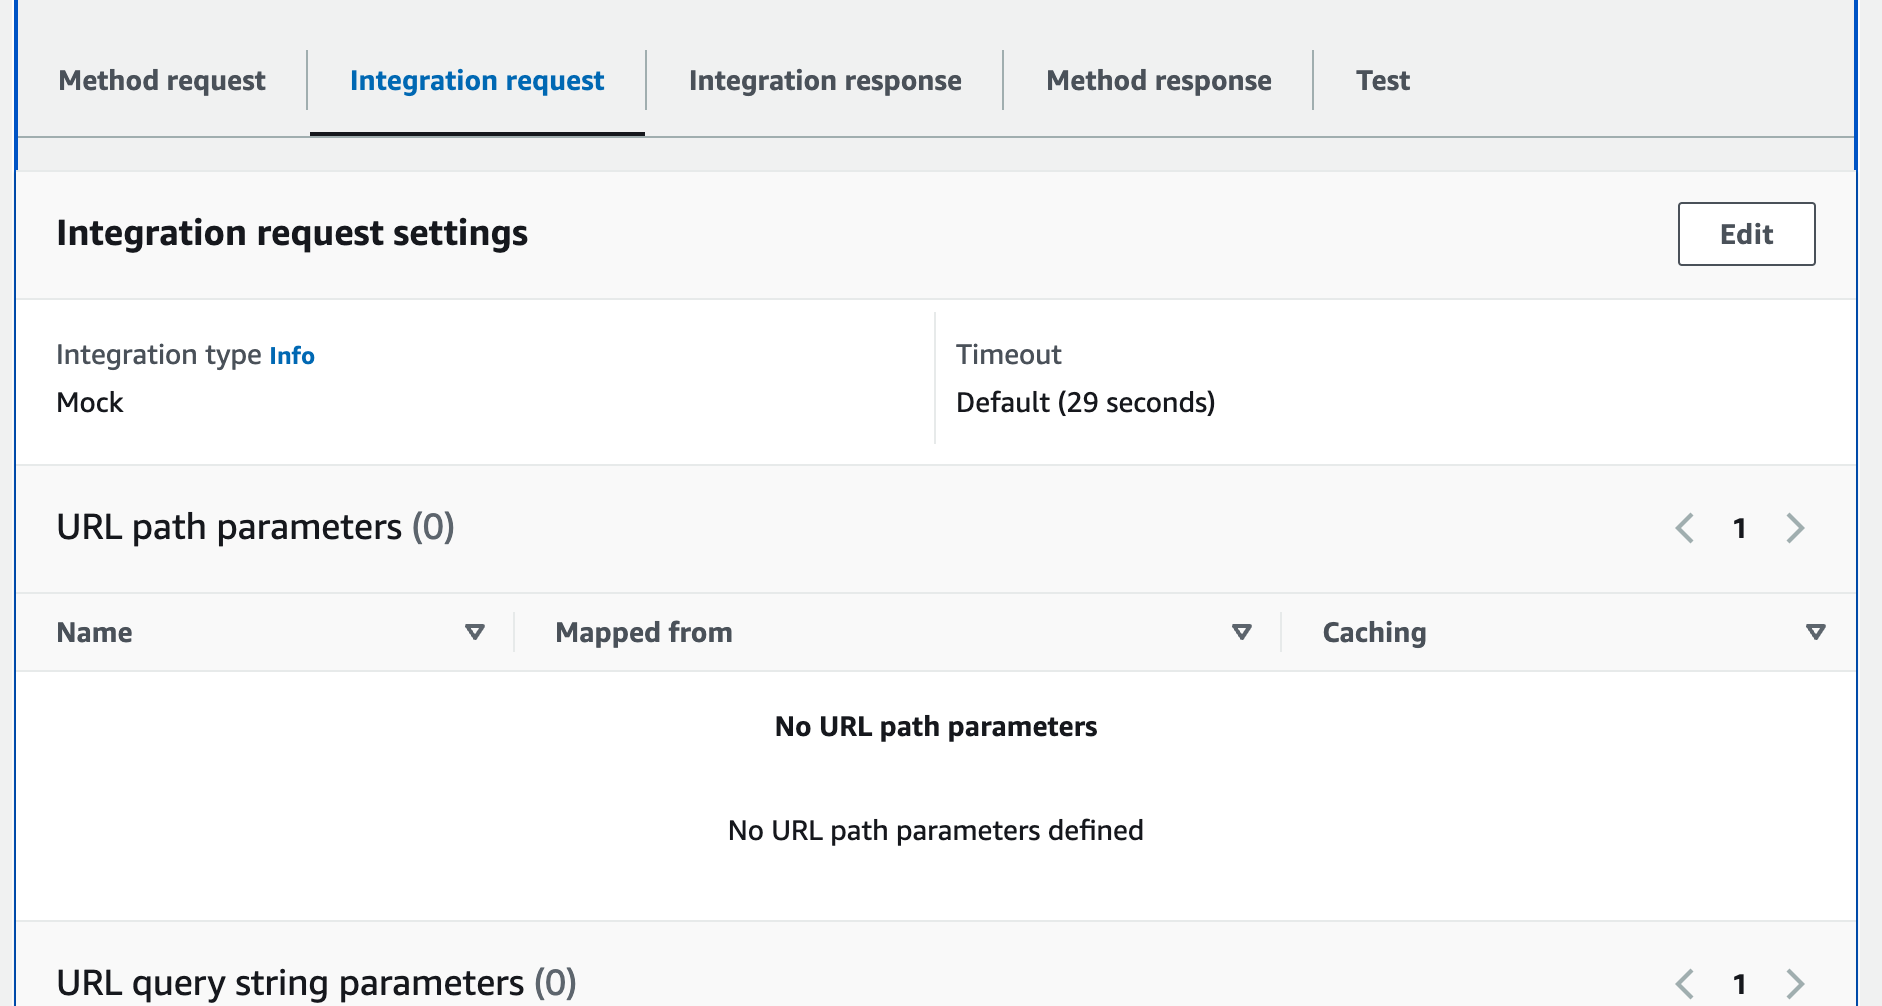Switch to the Method request tab
Image resolution: width=1882 pixels, height=1006 pixels.
click(161, 80)
